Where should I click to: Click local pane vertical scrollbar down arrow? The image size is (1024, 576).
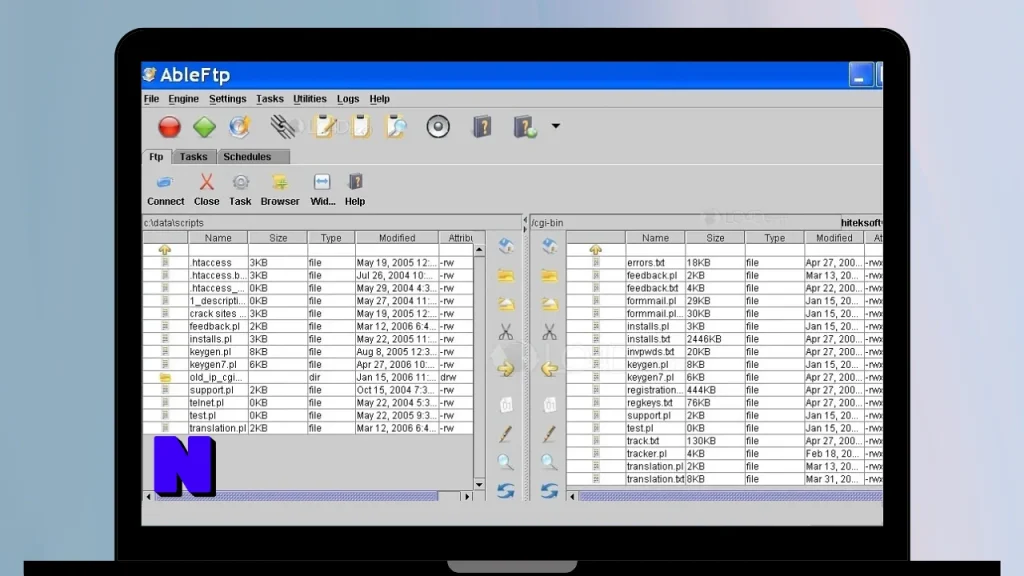(x=479, y=485)
